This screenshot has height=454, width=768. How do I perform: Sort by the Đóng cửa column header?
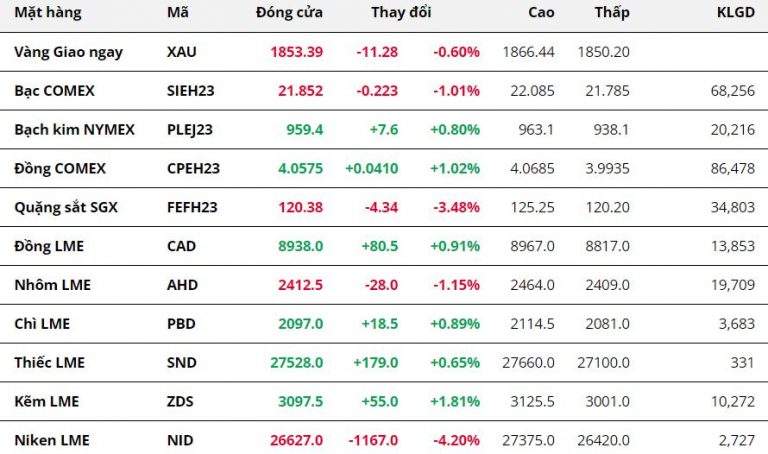289,13
